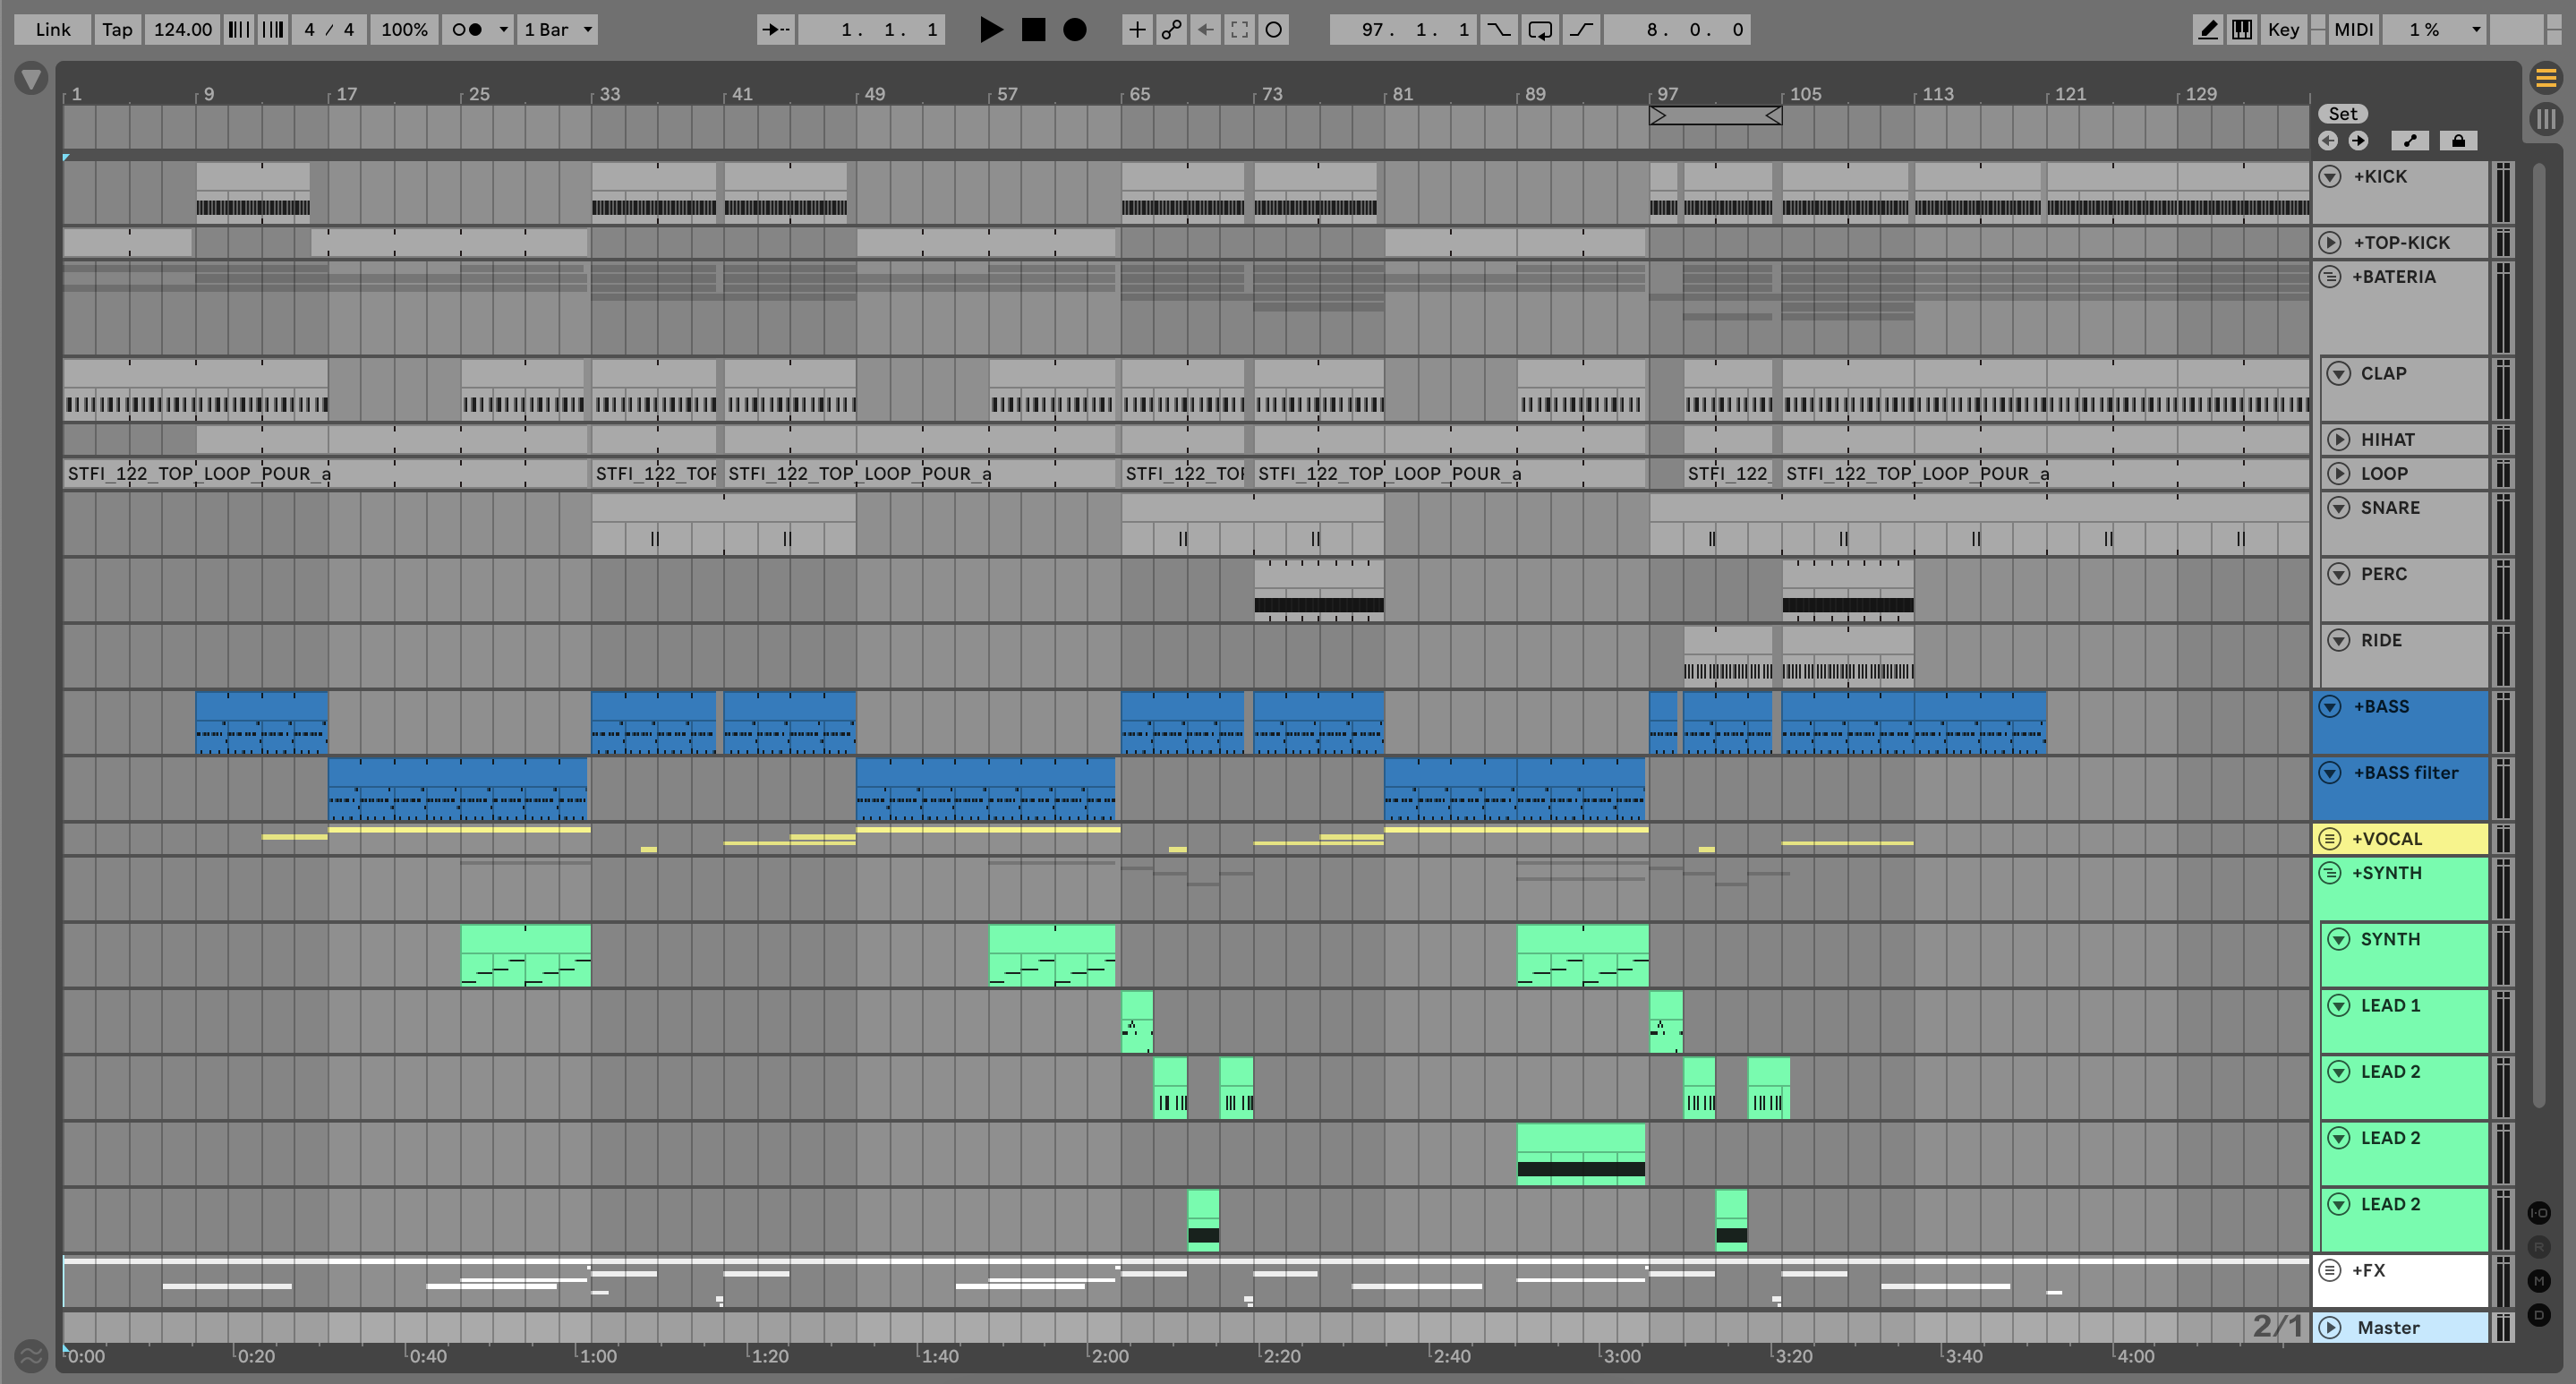The height and width of the screenshot is (1384, 2576).
Task: Click the Tap tempo button
Action: tap(117, 29)
